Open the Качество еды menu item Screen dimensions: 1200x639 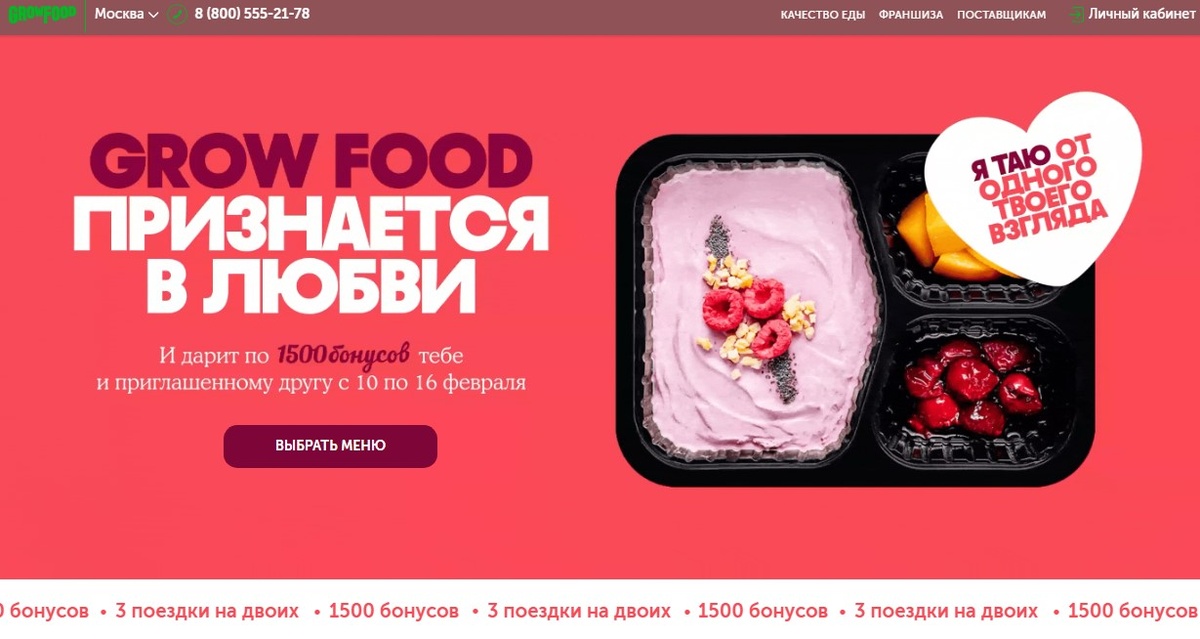pyautogui.click(x=822, y=15)
